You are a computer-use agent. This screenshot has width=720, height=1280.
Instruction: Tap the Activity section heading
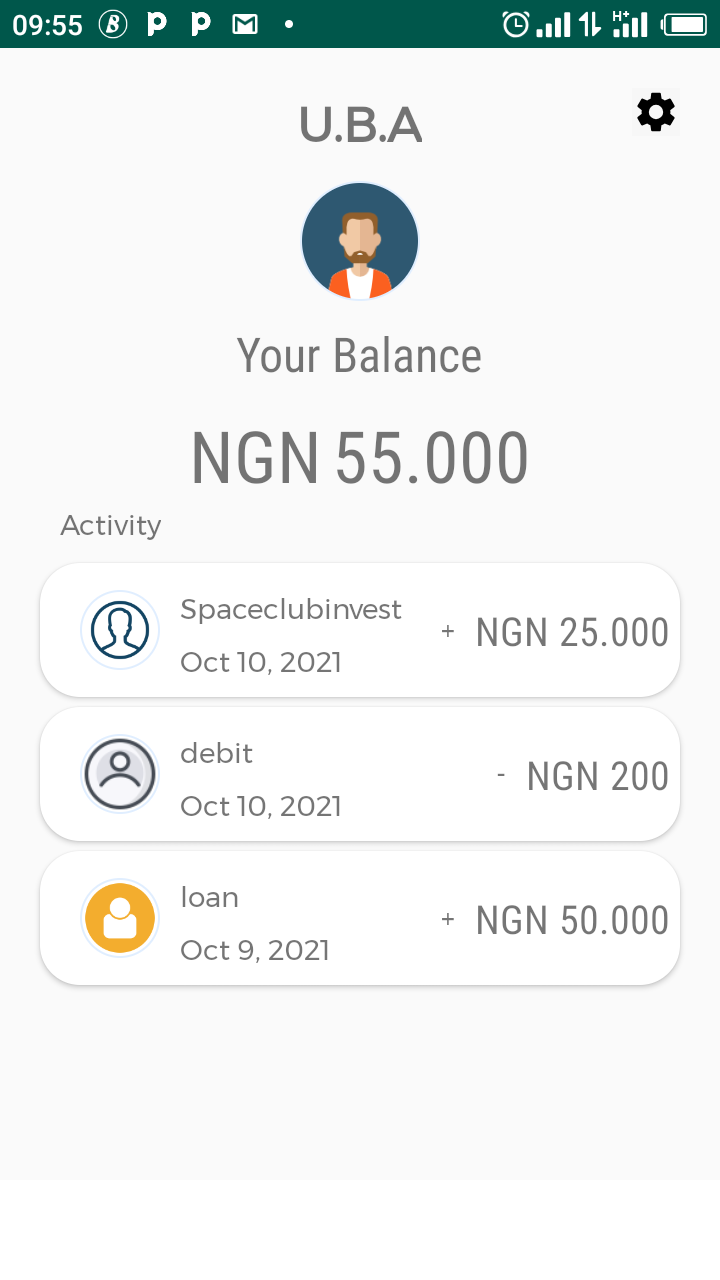111,525
